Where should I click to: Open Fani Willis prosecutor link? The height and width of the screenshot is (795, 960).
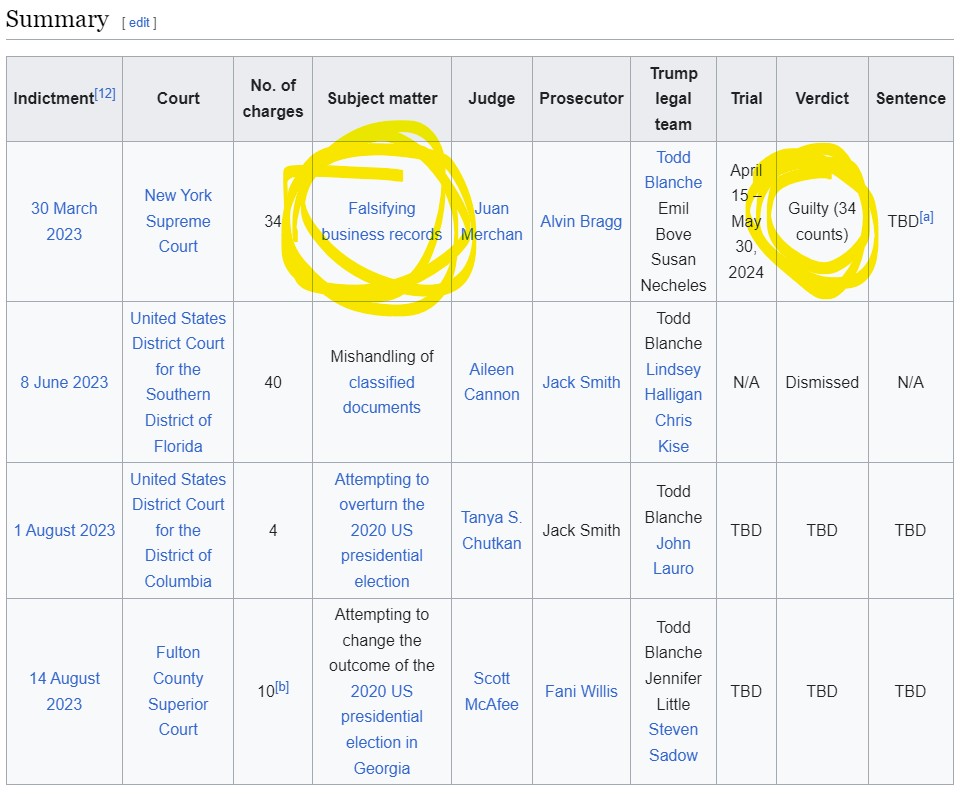click(581, 691)
